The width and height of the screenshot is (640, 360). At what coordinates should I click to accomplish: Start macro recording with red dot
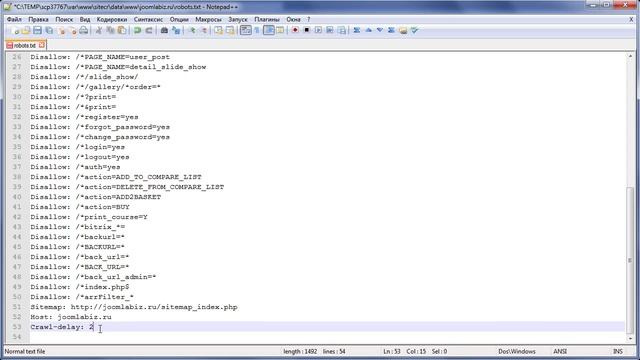(295, 31)
